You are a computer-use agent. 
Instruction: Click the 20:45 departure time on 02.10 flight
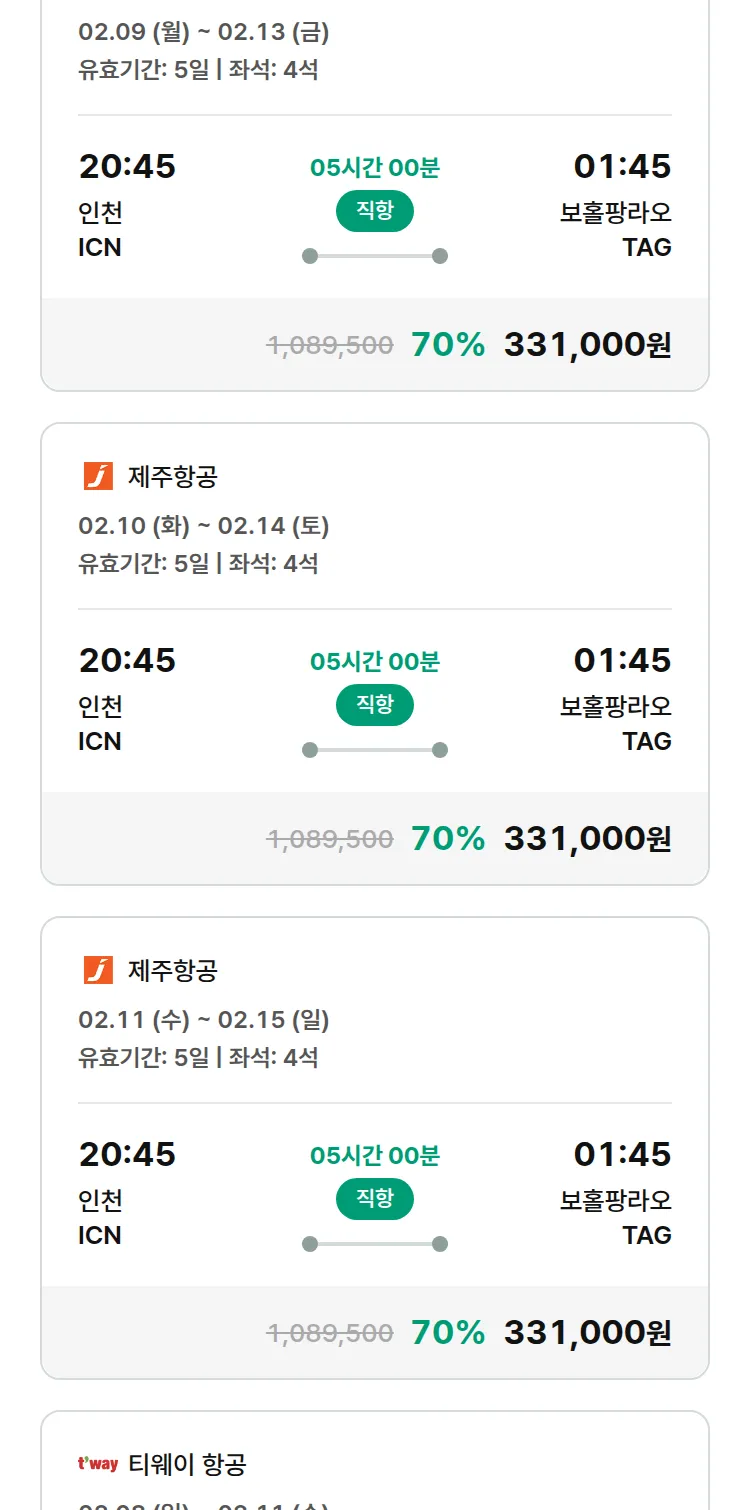[127, 660]
